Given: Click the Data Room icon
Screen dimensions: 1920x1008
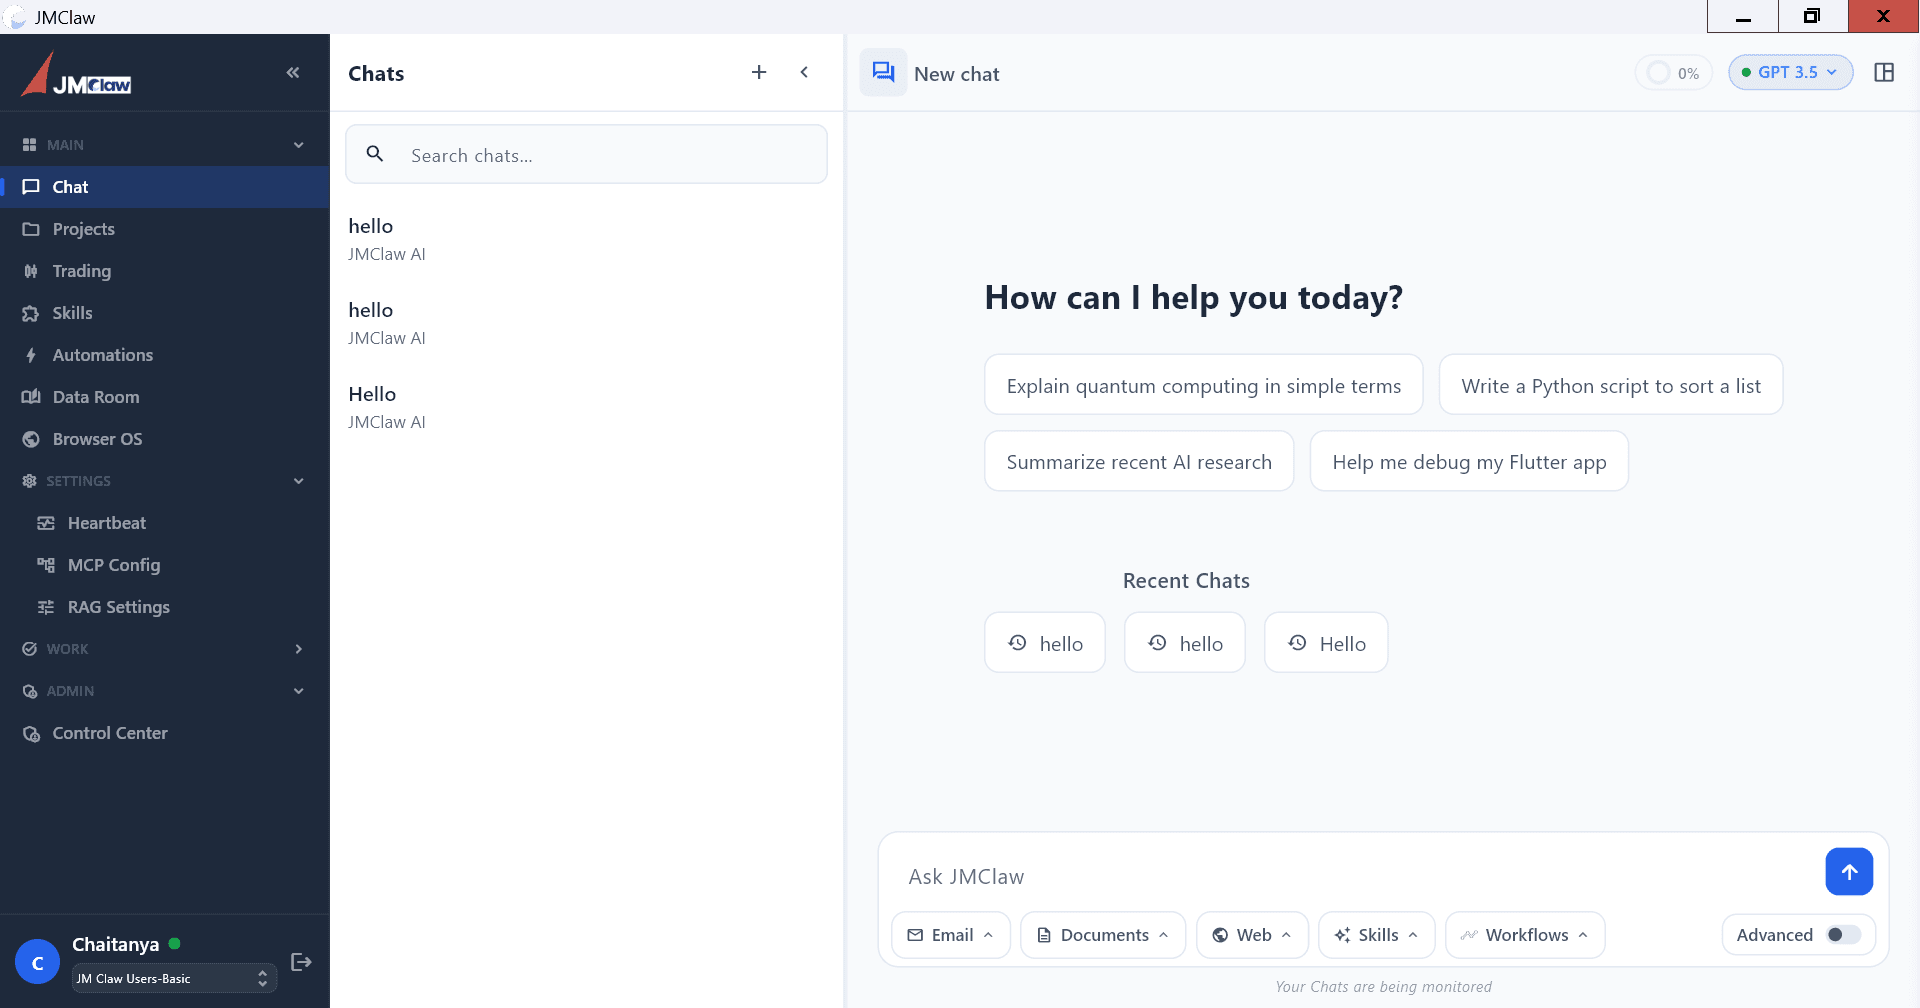Looking at the screenshot, I should point(31,397).
